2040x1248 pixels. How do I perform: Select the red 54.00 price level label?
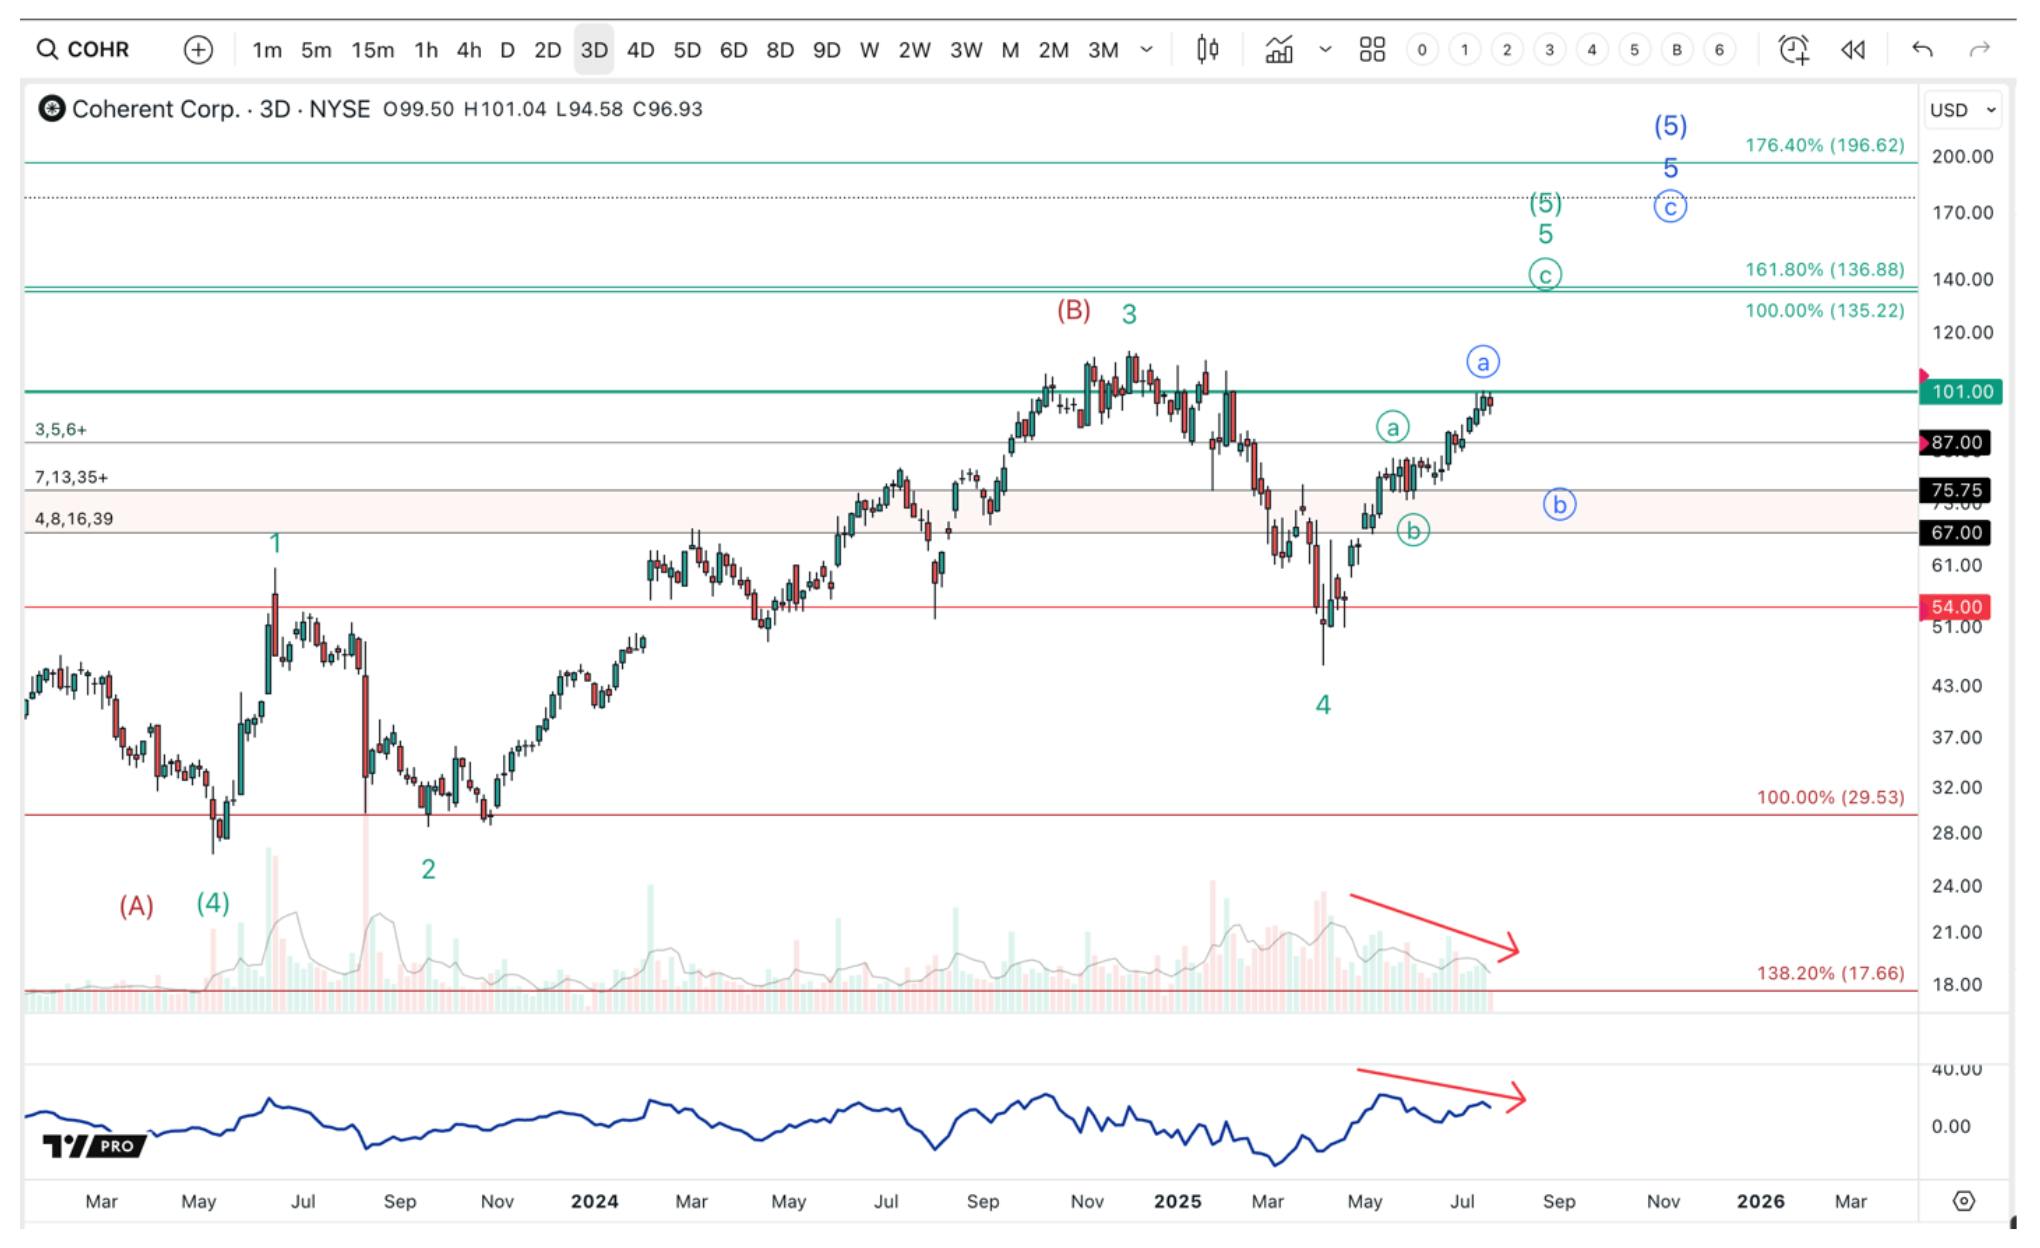click(x=1955, y=607)
